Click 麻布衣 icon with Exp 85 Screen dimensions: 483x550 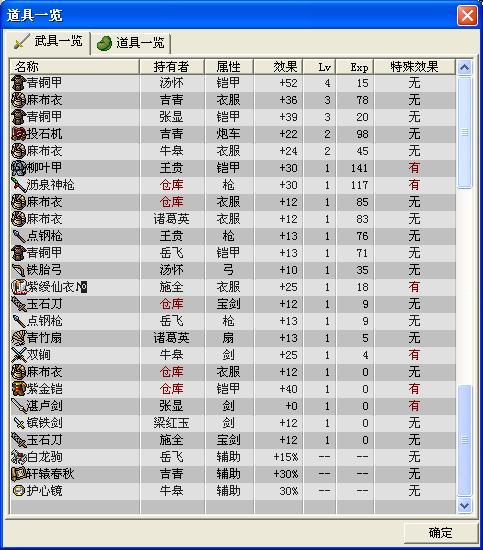pyautogui.click(x=19, y=202)
